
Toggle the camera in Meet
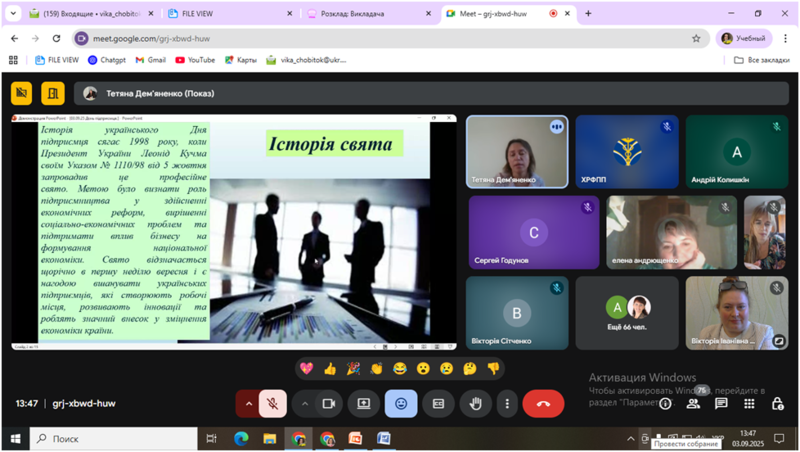(x=329, y=404)
